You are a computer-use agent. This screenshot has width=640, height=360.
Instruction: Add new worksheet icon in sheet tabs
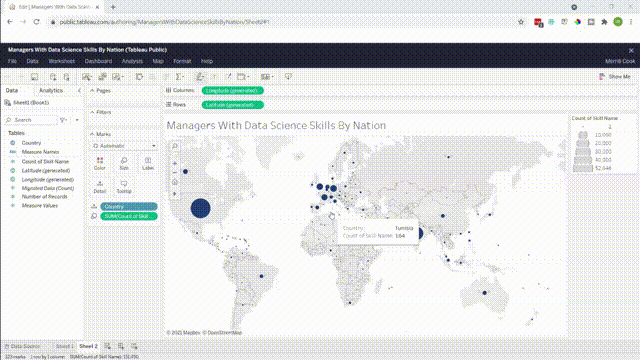(x=107, y=346)
